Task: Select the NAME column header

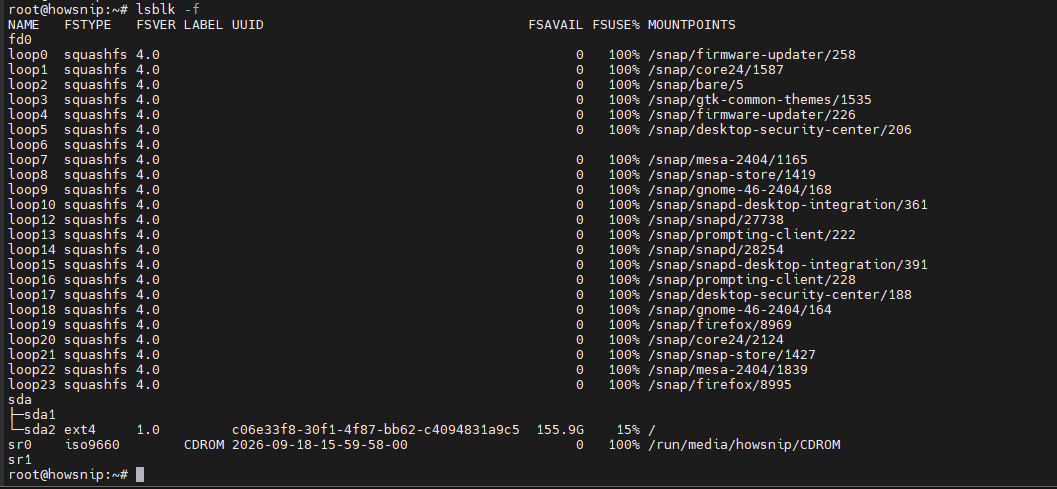Action: pyautogui.click(x=24, y=25)
